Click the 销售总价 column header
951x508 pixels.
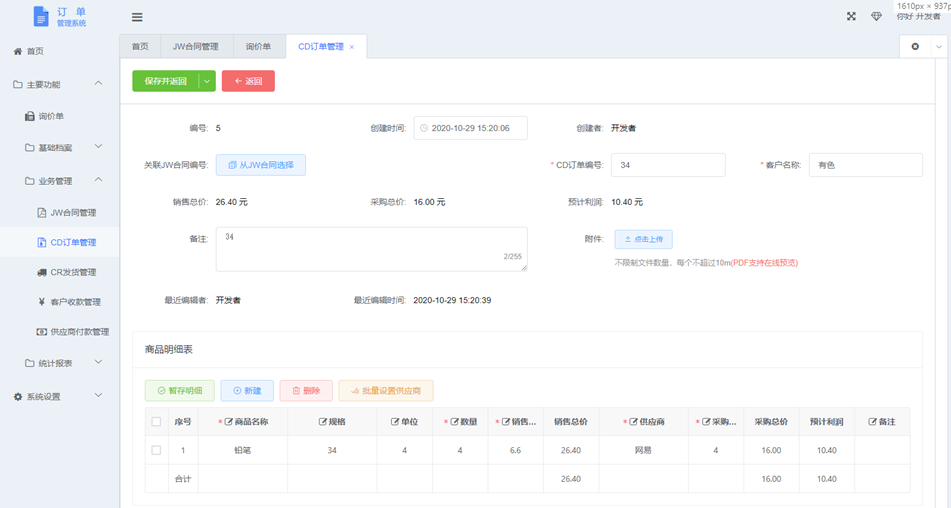(x=571, y=422)
